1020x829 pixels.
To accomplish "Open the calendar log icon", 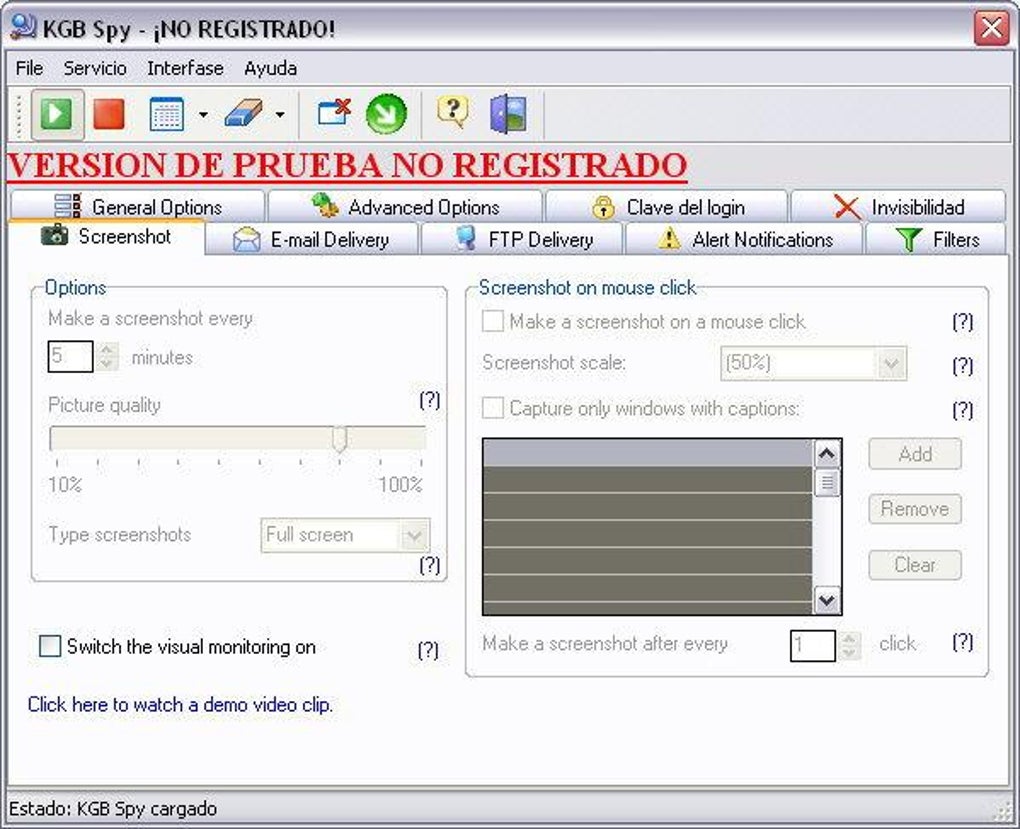I will pyautogui.click(x=167, y=115).
